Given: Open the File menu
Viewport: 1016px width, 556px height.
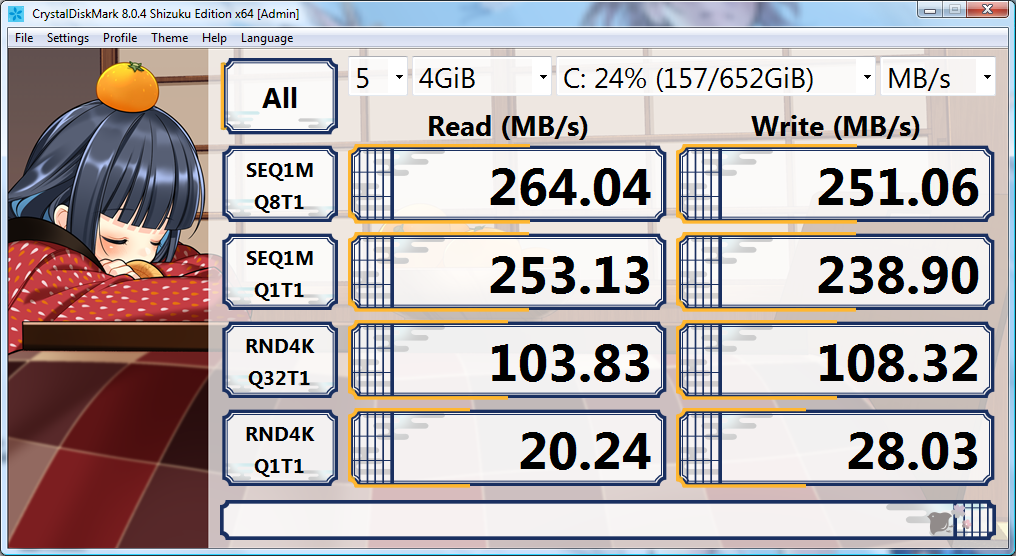Looking at the screenshot, I should tap(24, 38).
